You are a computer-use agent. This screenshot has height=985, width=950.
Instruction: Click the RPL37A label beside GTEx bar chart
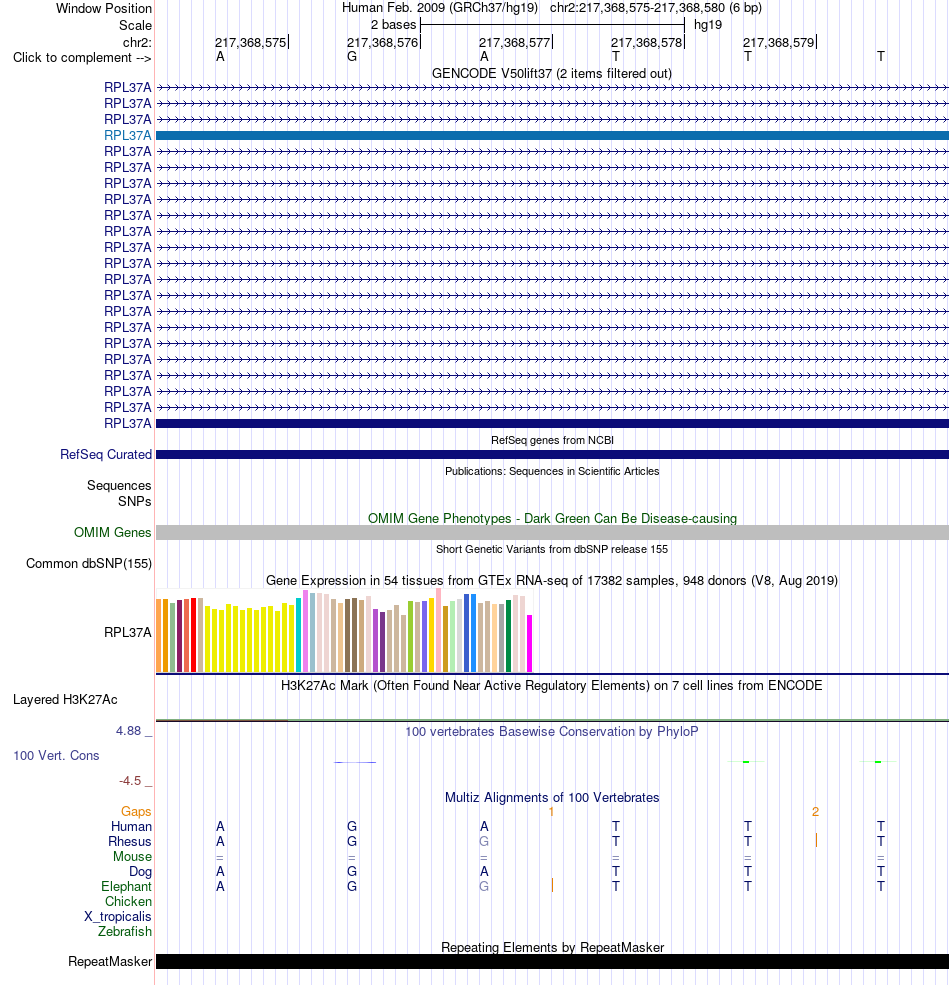click(128, 632)
